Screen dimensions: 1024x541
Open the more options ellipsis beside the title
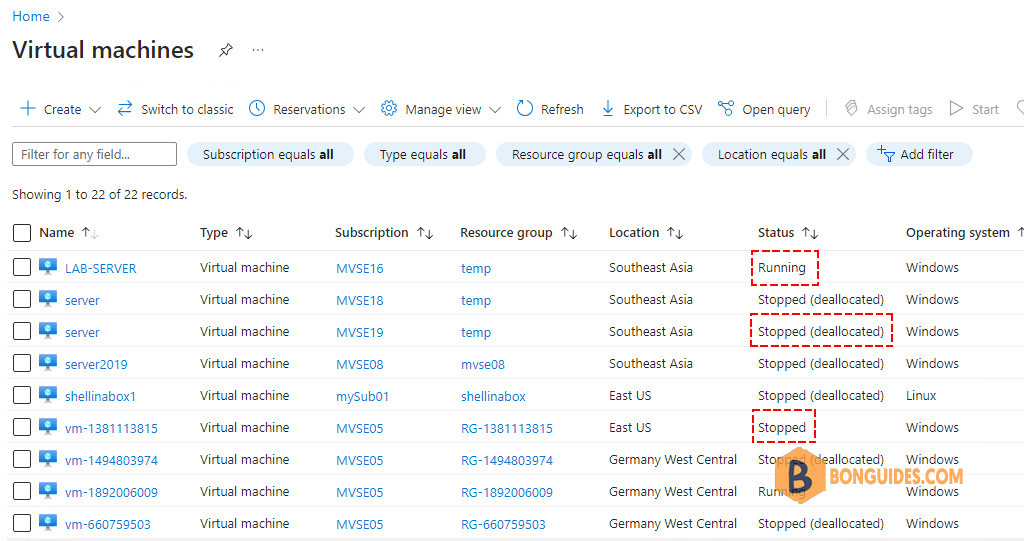pyautogui.click(x=258, y=50)
